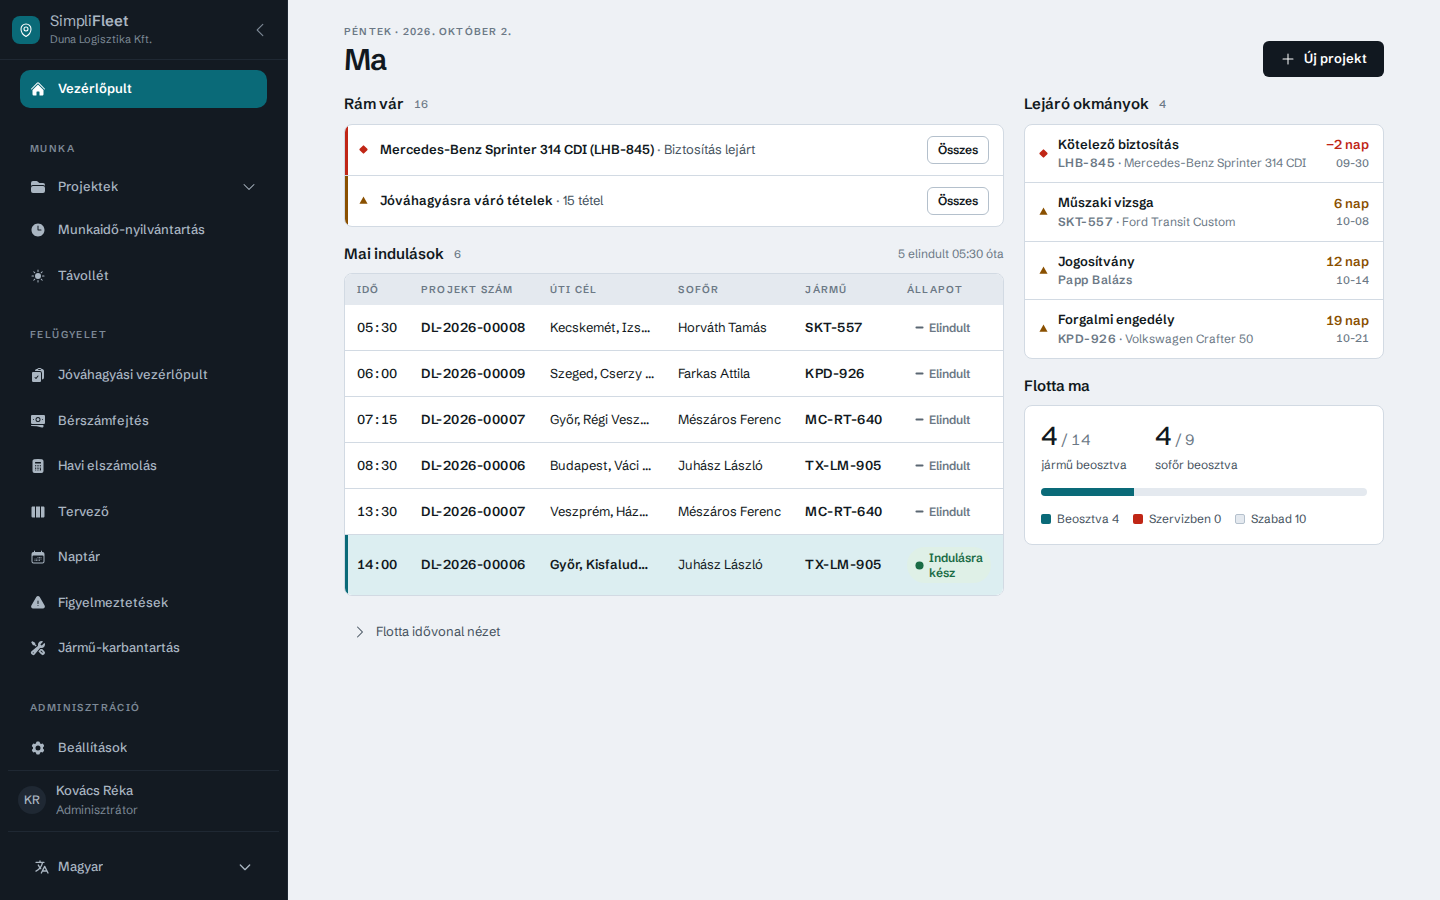Click the Projektek folder icon
The height and width of the screenshot is (900, 1440).
coord(38,187)
